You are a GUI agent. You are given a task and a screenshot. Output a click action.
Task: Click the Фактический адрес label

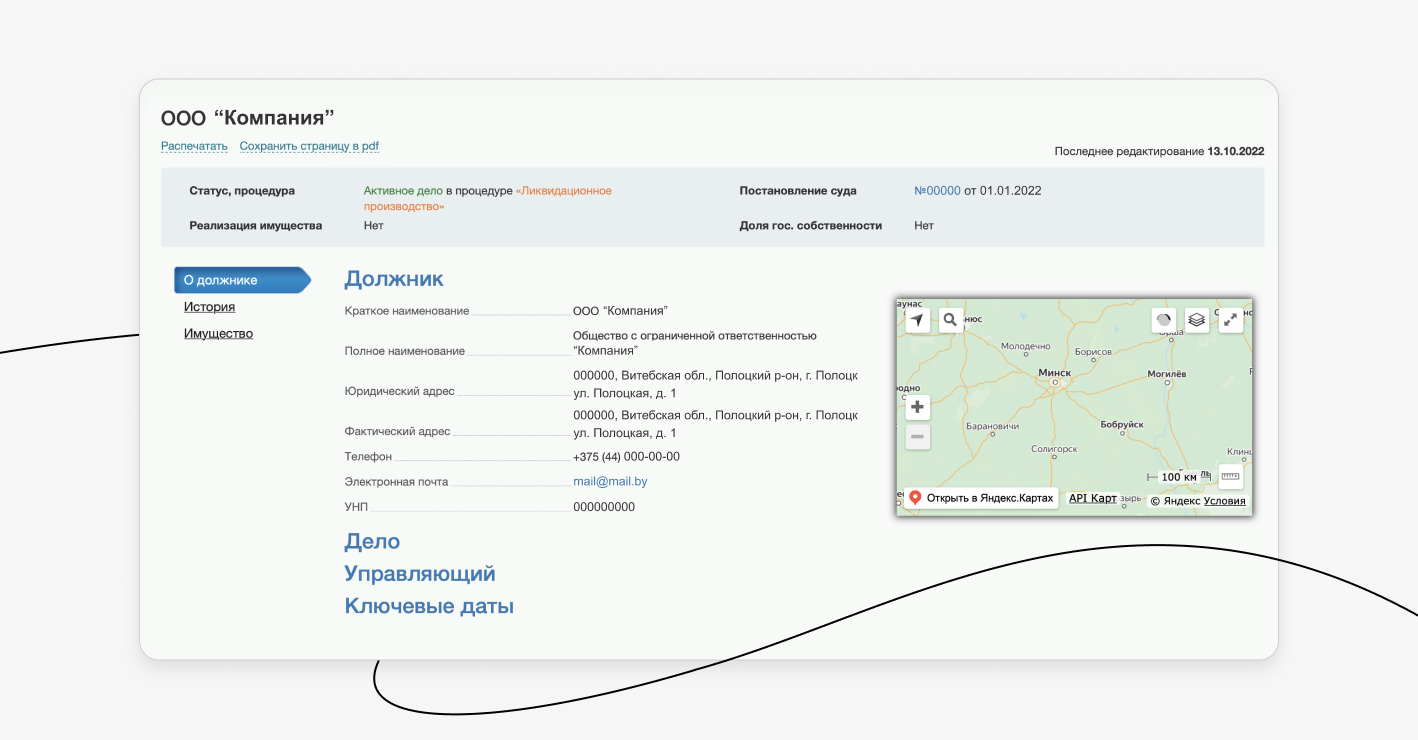(x=397, y=432)
